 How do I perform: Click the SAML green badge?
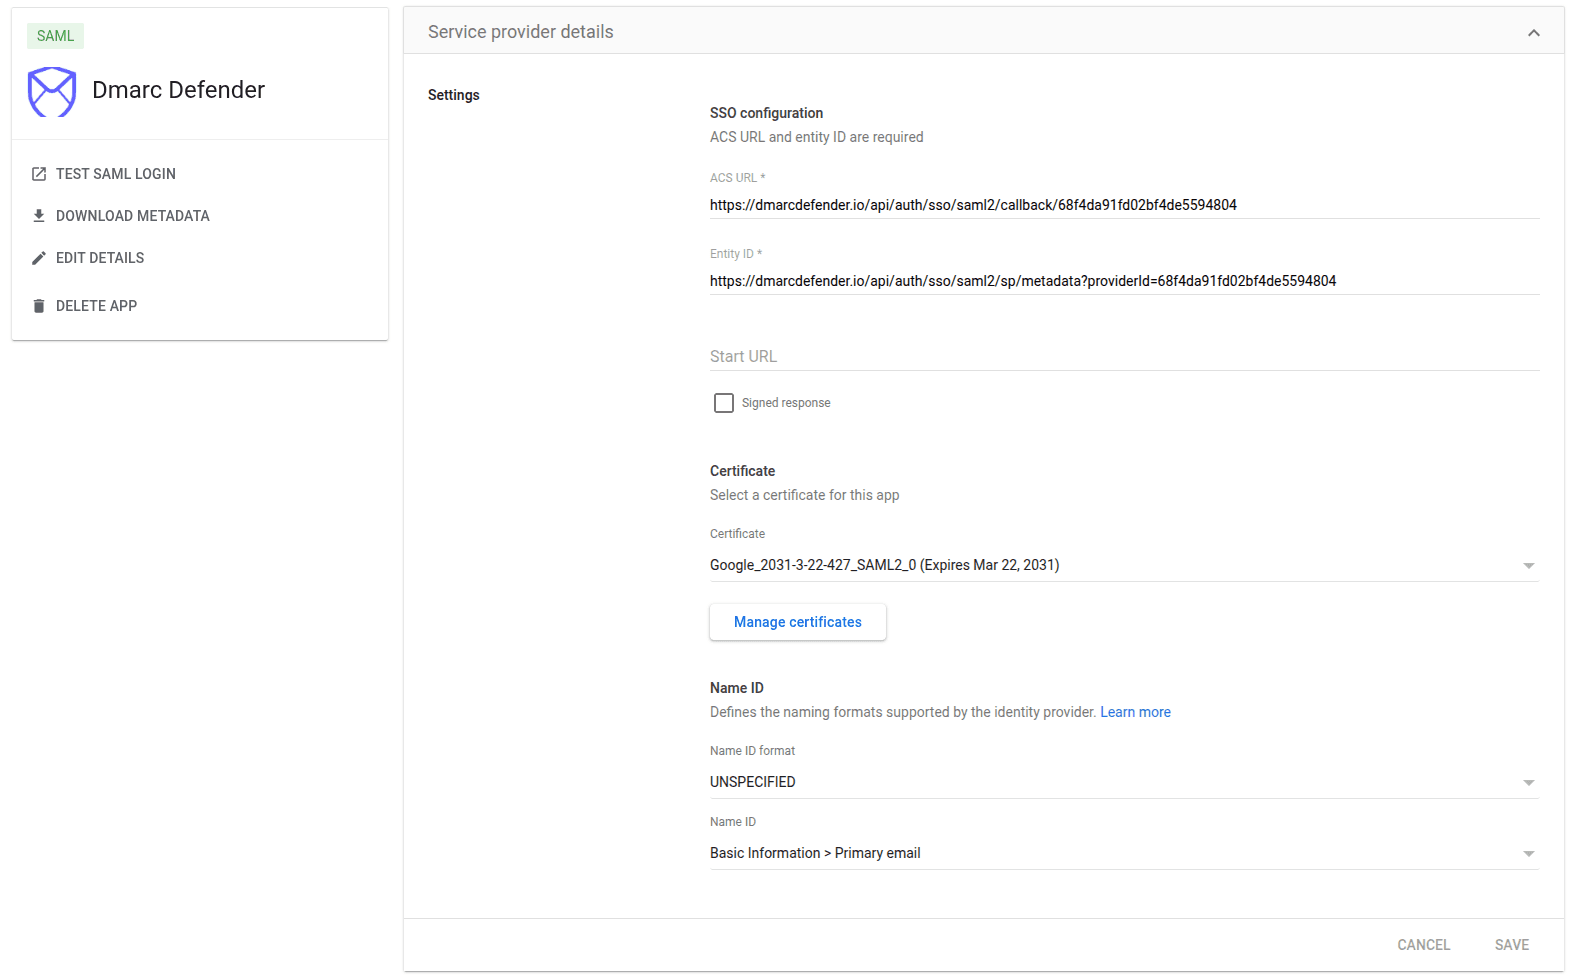pos(55,36)
